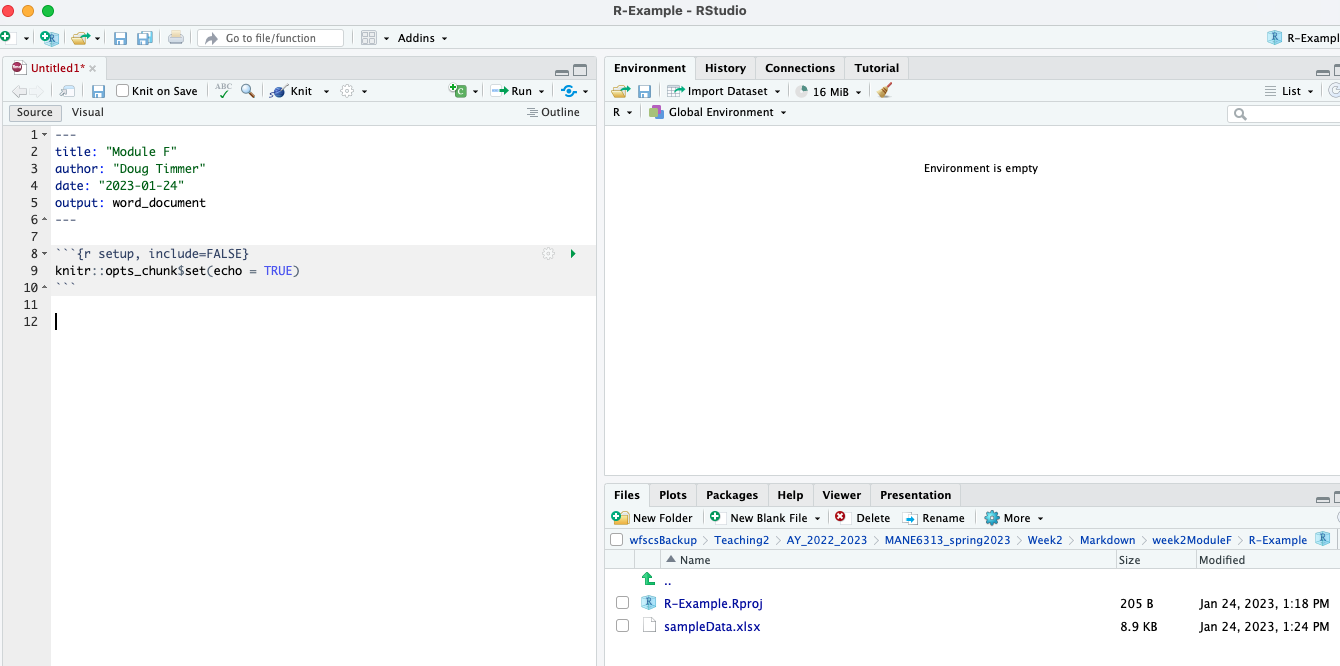Click the run setup chunk green arrow
Image resolution: width=1340 pixels, height=666 pixels.
click(x=573, y=253)
